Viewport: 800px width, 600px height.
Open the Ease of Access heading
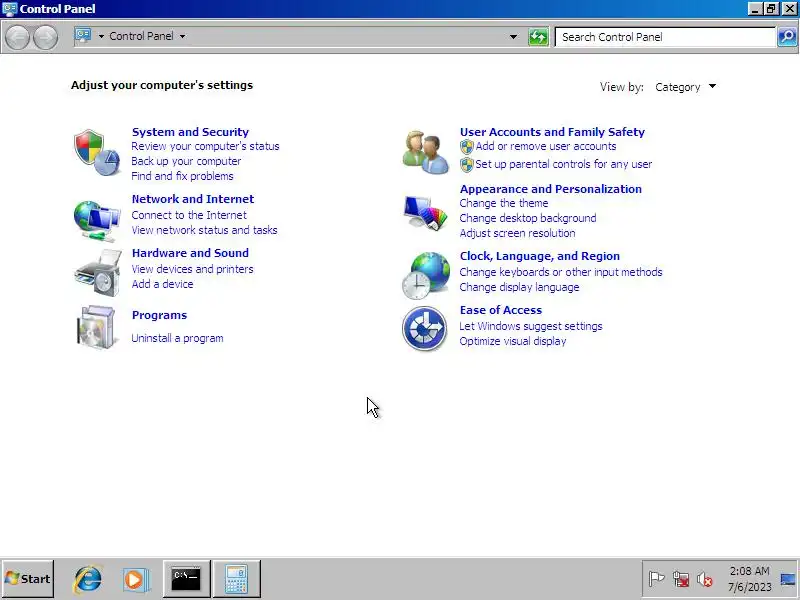pyautogui.click(x=501, y=310)
